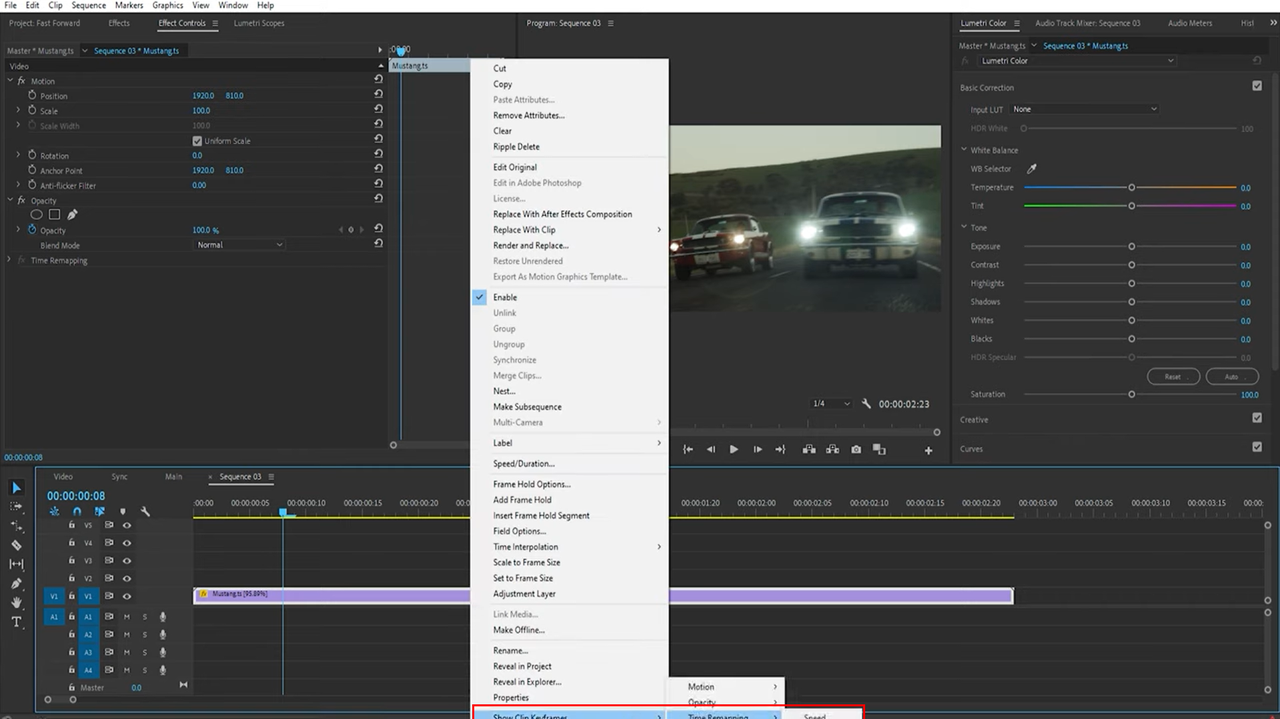Add a marker in timeline header
This screenshot has height=719, width=1280.
[x=123, y=511]
